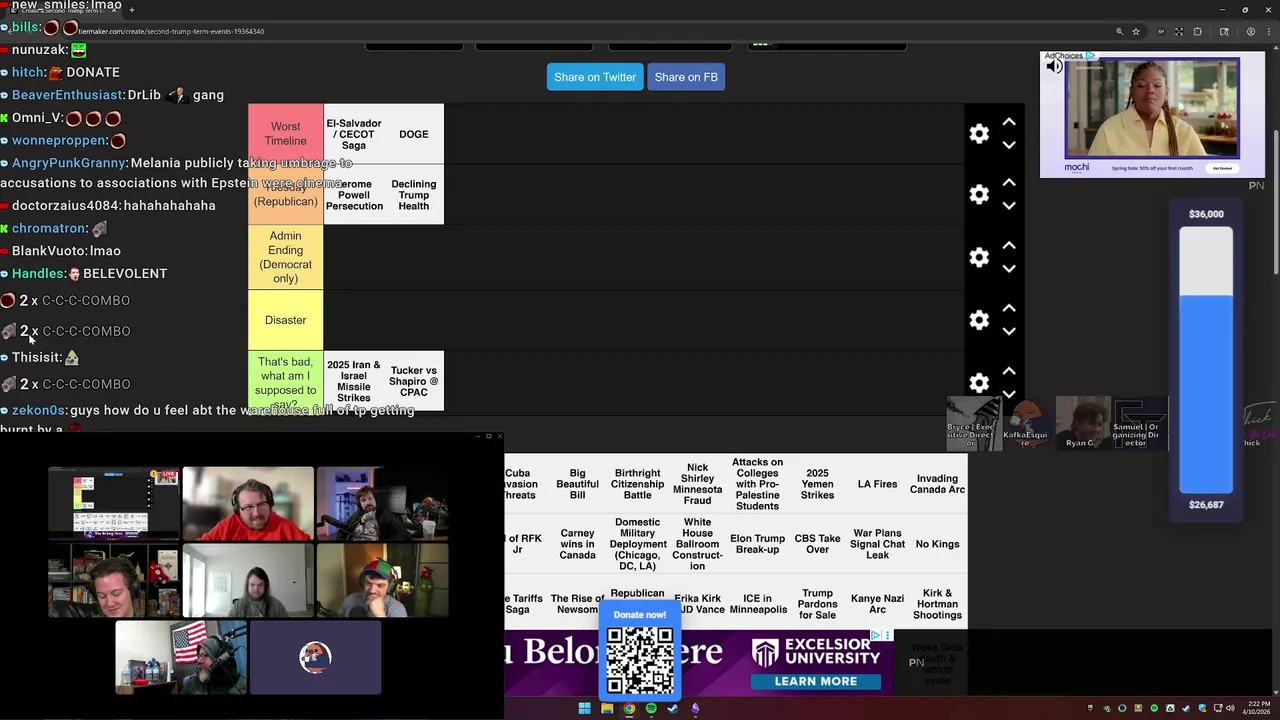Open settings gear for Admin Ending row

click(x=979, y=257)
